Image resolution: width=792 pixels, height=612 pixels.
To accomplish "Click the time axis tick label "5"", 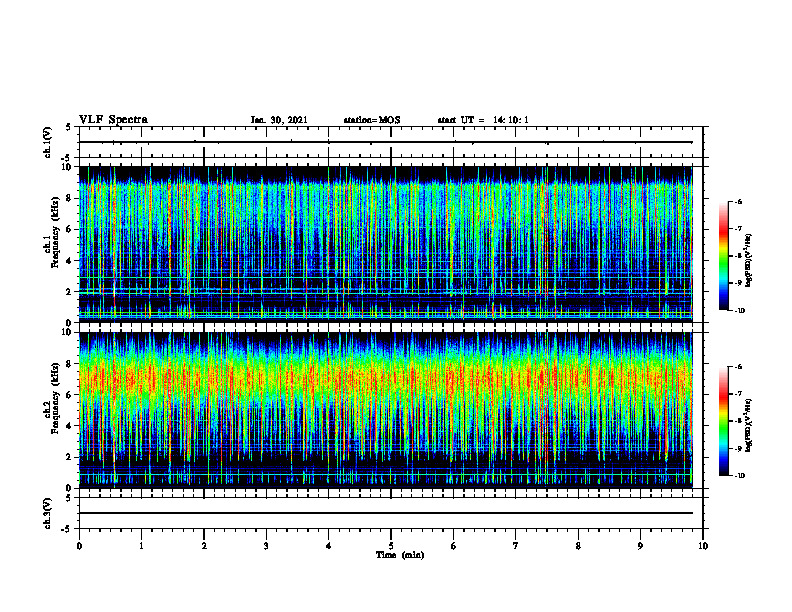I will pyautogui.click(x=391, y=546).
